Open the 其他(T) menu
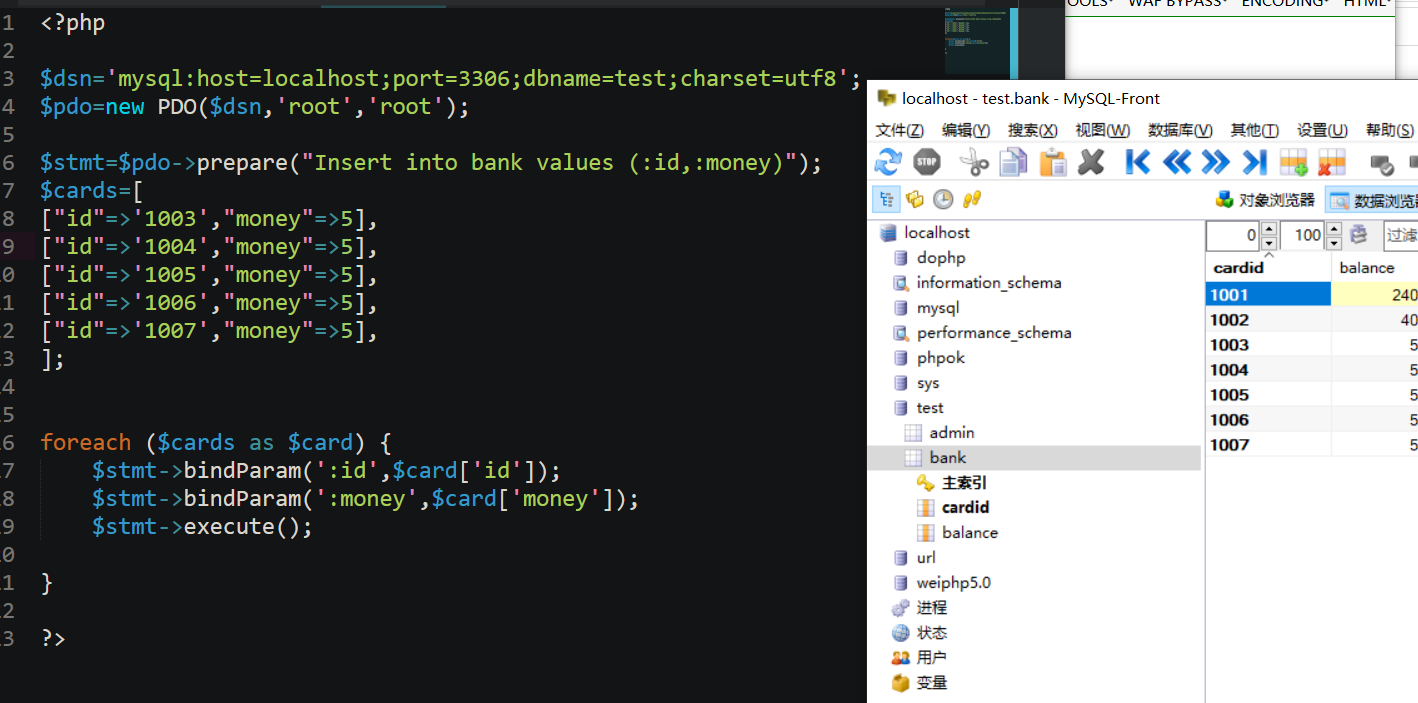1418x703 pixels. (x=1255, y=131)
